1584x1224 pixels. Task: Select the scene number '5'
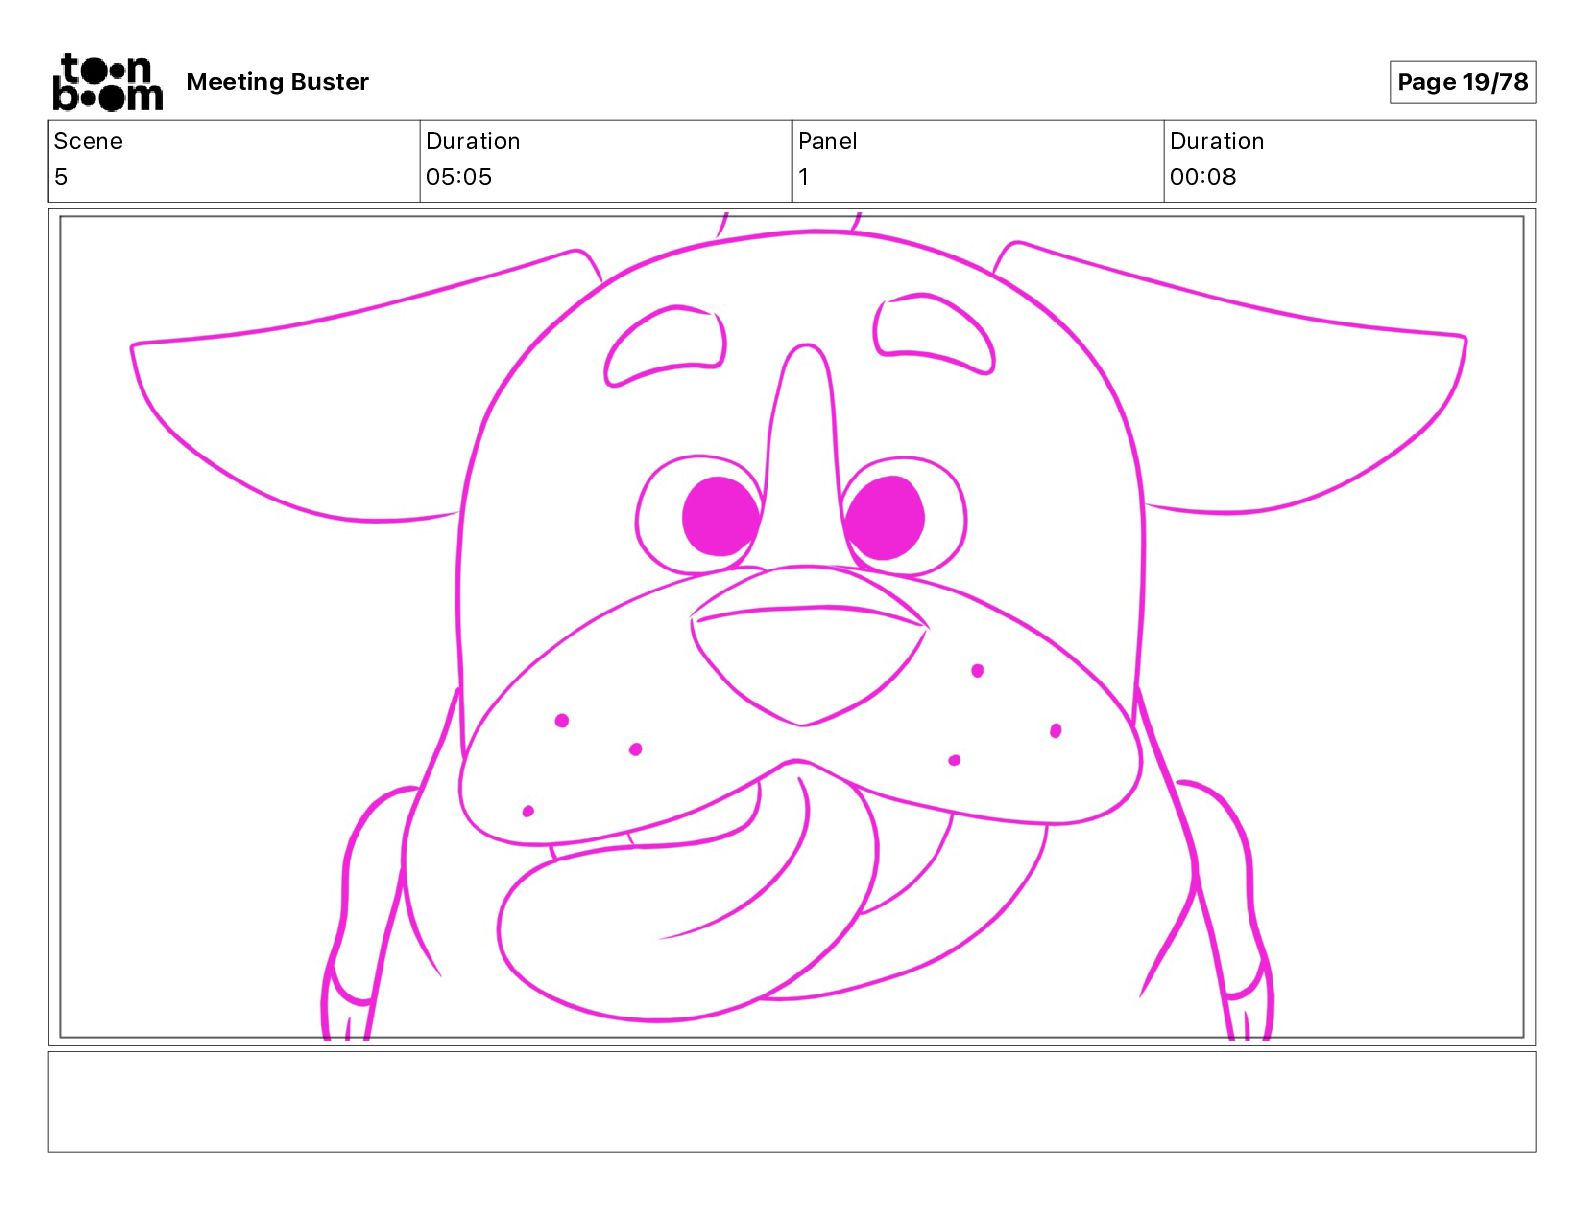(61, 177)
